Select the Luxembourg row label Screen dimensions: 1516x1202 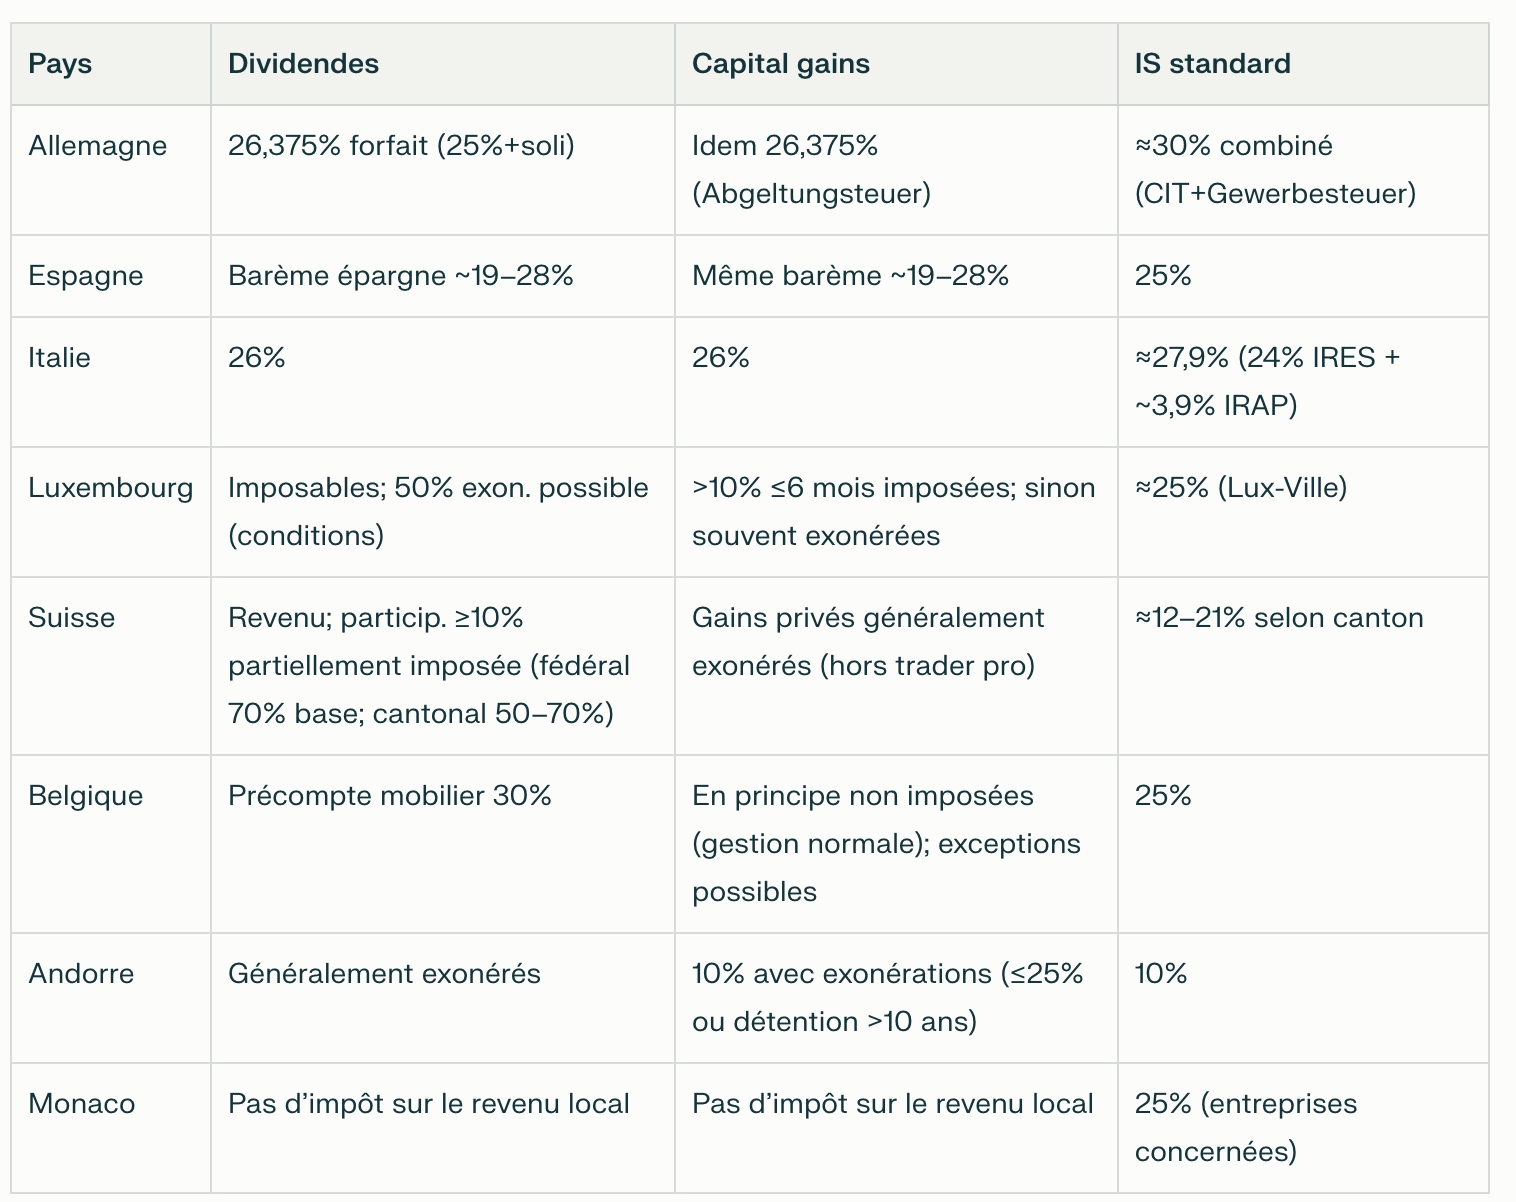(x=111, y=488)
